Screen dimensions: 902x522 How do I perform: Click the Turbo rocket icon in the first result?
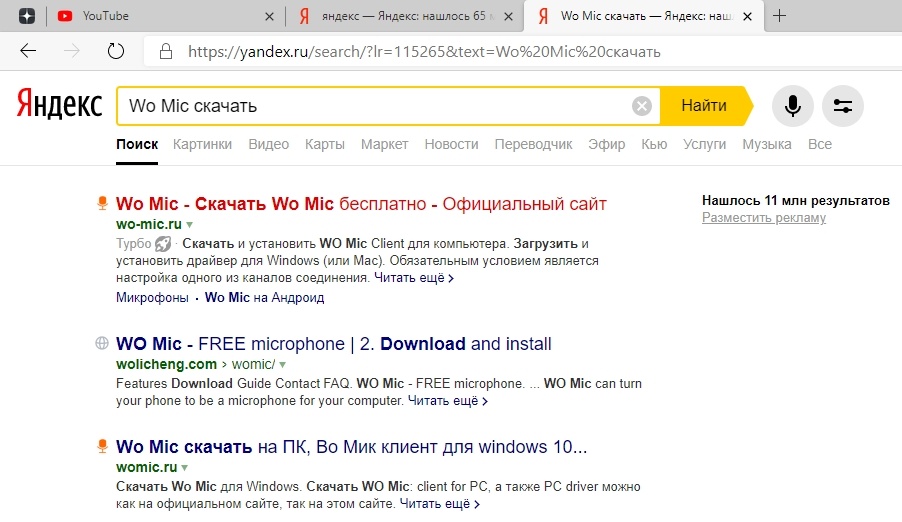pos(163,244)
